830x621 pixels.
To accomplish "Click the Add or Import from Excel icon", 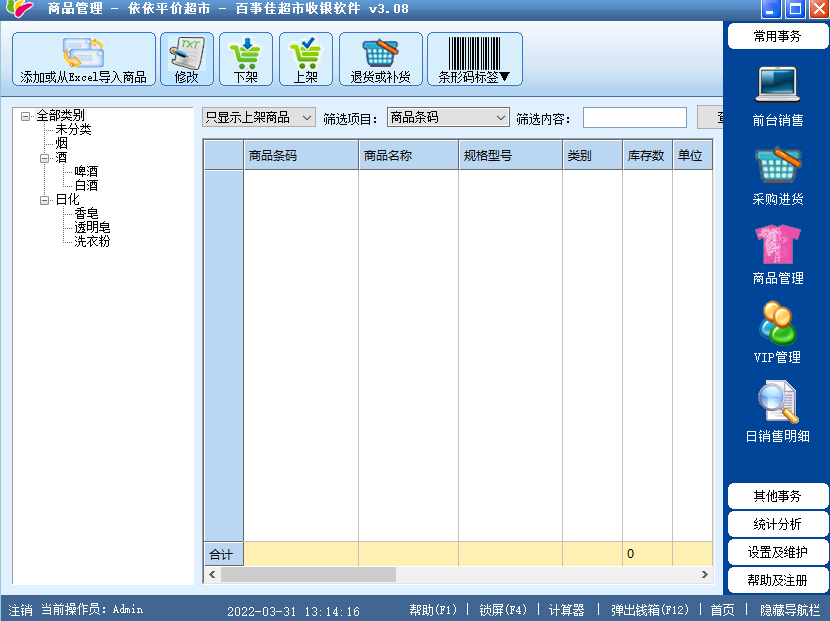I will pyautogui.click(x=83, y=54).
